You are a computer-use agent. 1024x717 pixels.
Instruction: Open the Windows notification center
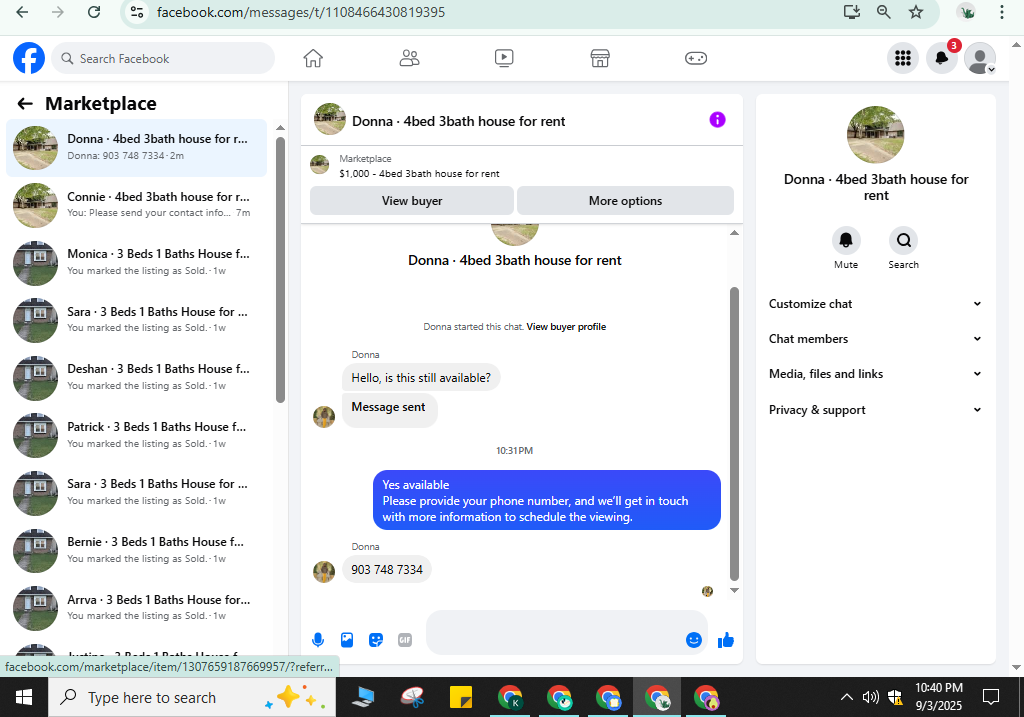[x=991, y=697]
